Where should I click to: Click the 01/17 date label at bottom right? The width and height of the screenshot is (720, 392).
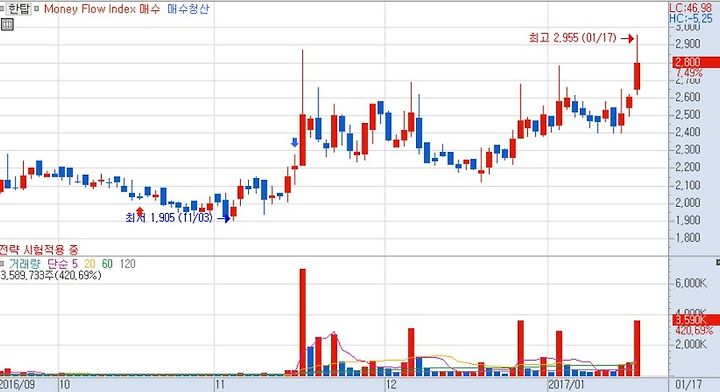[689, 384]
